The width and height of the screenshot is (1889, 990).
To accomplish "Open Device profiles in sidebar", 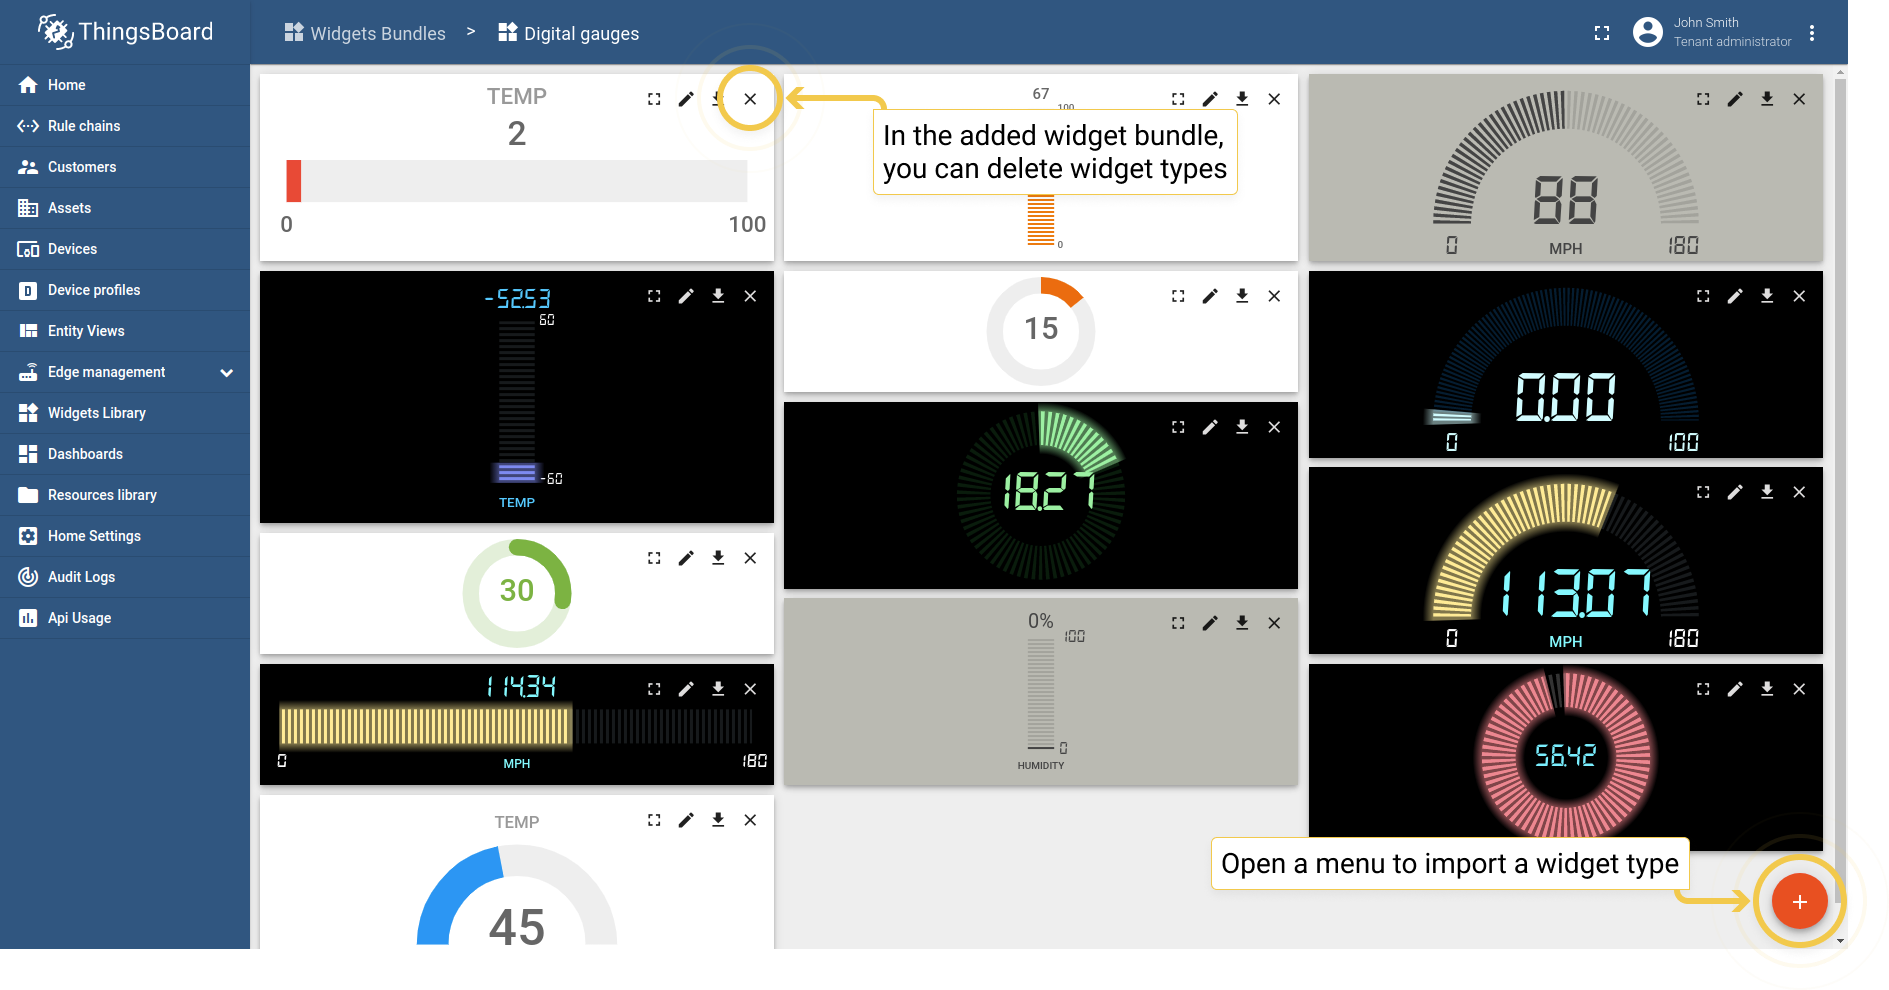I will click(94, 290).
